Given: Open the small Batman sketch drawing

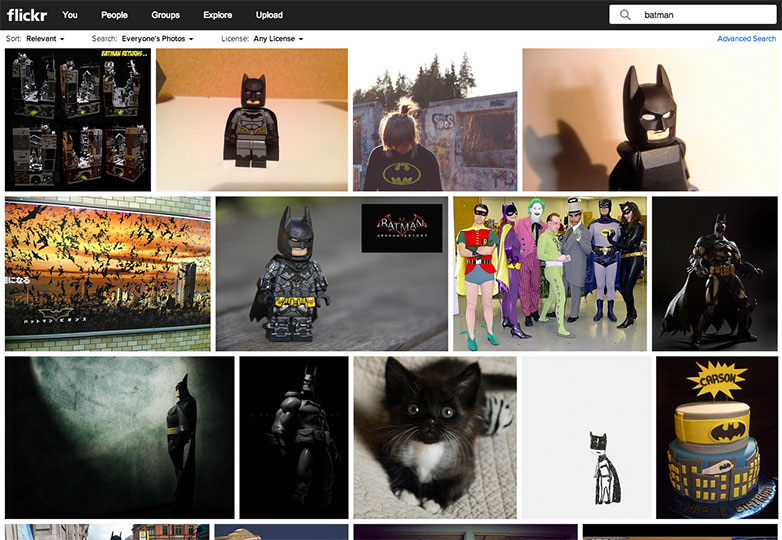Looking at the screenshot, I should pyautogui.click(x=586, y=437).
